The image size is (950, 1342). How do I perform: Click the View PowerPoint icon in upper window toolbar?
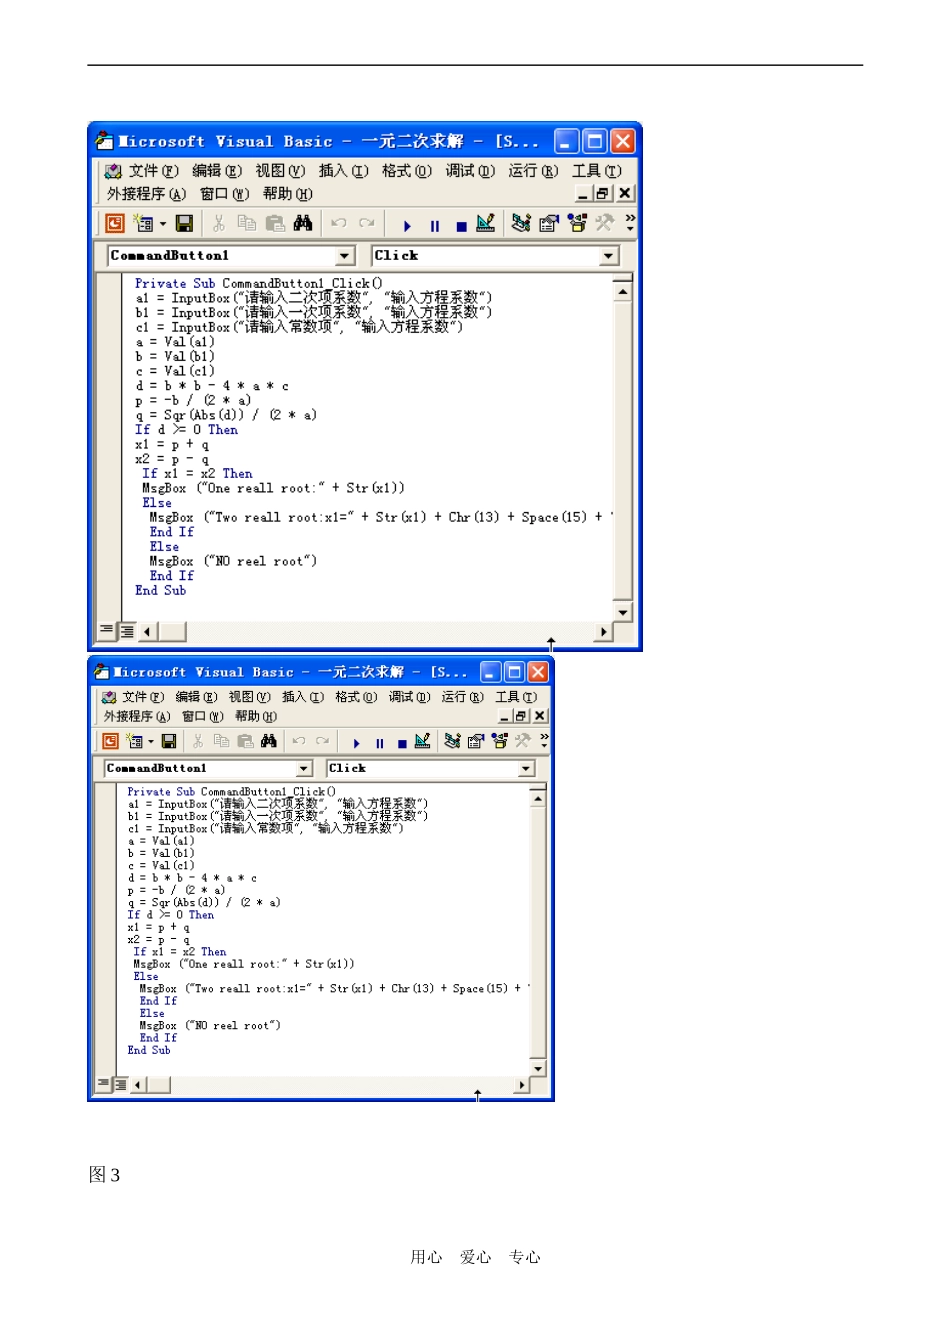click(x=114, y=224)
